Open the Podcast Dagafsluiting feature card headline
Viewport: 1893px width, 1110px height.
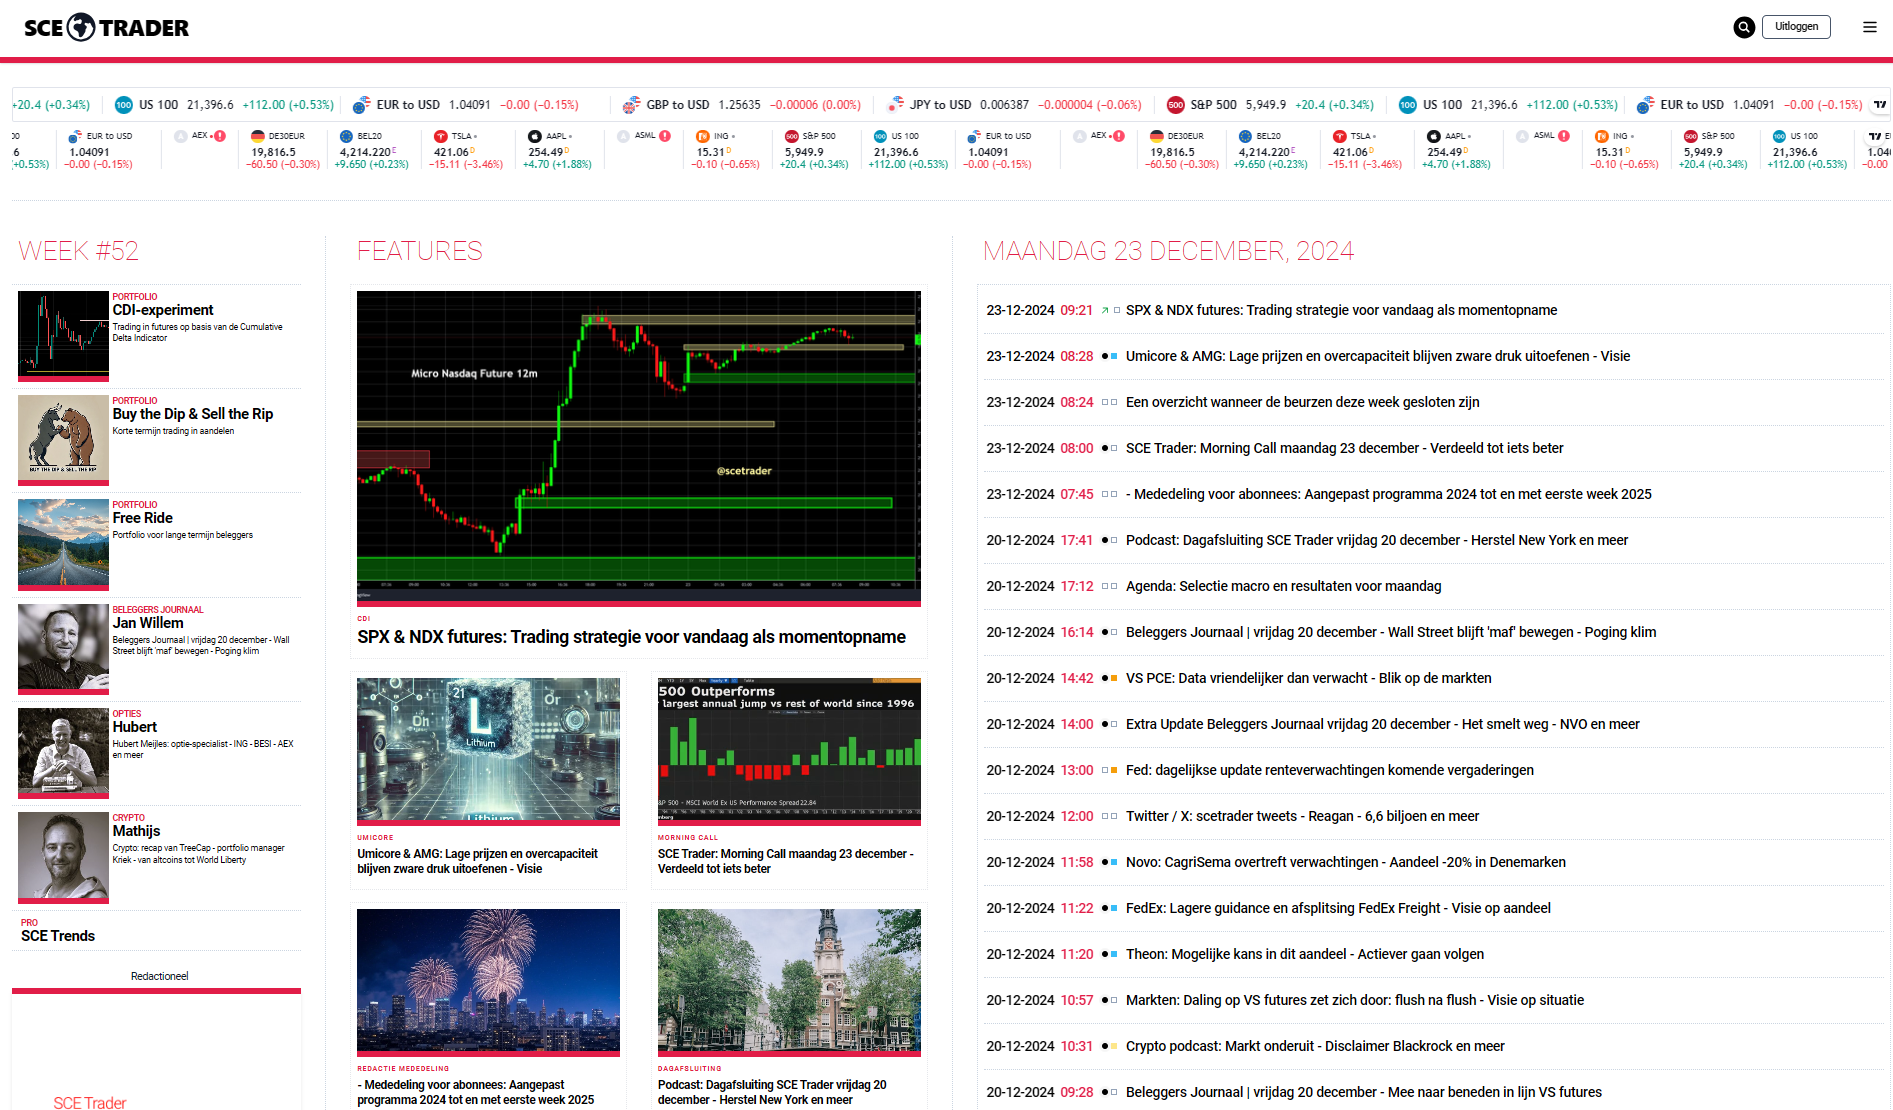coord(772,1093)
